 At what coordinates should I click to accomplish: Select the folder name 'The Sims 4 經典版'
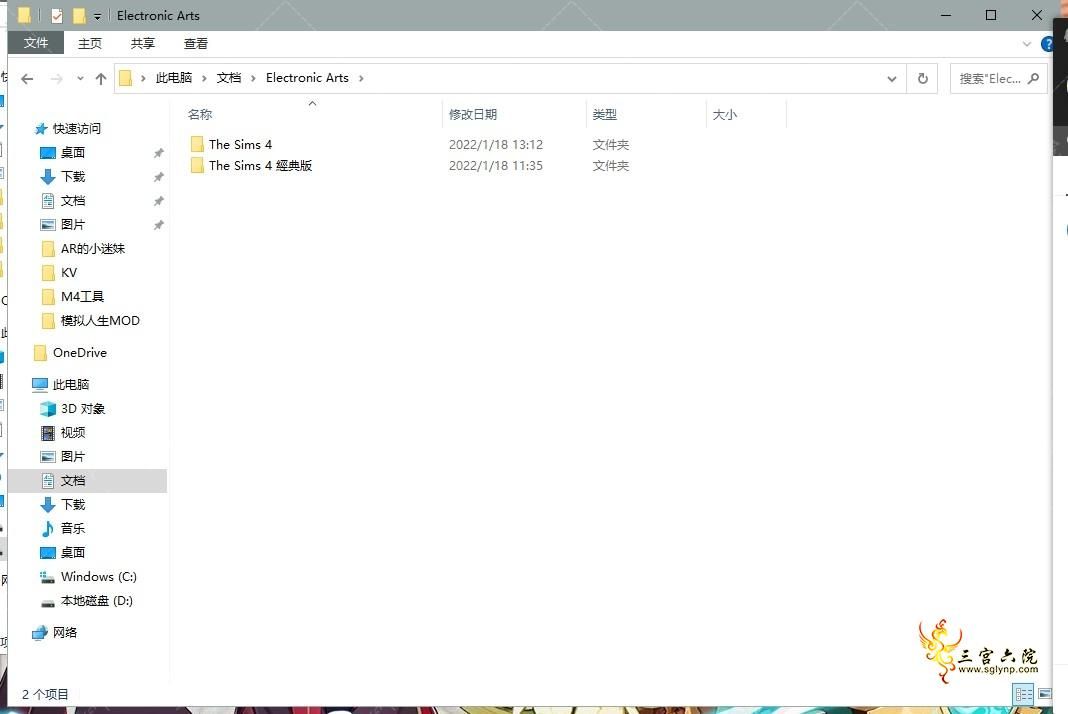click(x=260, y=166)
